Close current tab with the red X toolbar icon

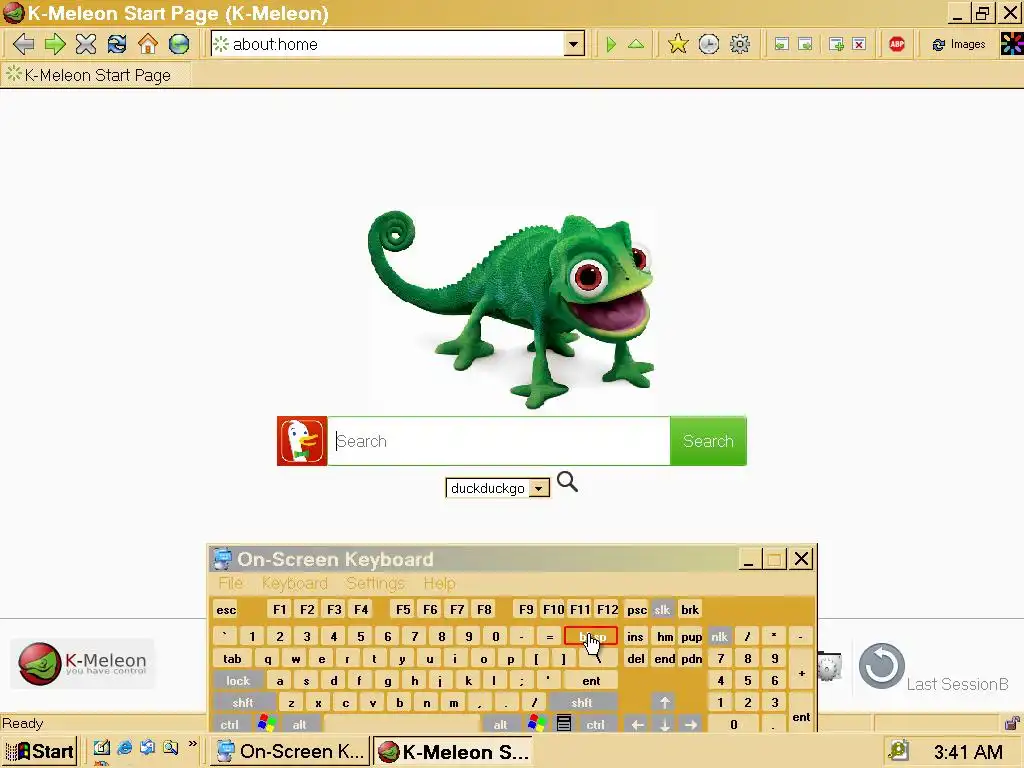click(x=859, y=44)
